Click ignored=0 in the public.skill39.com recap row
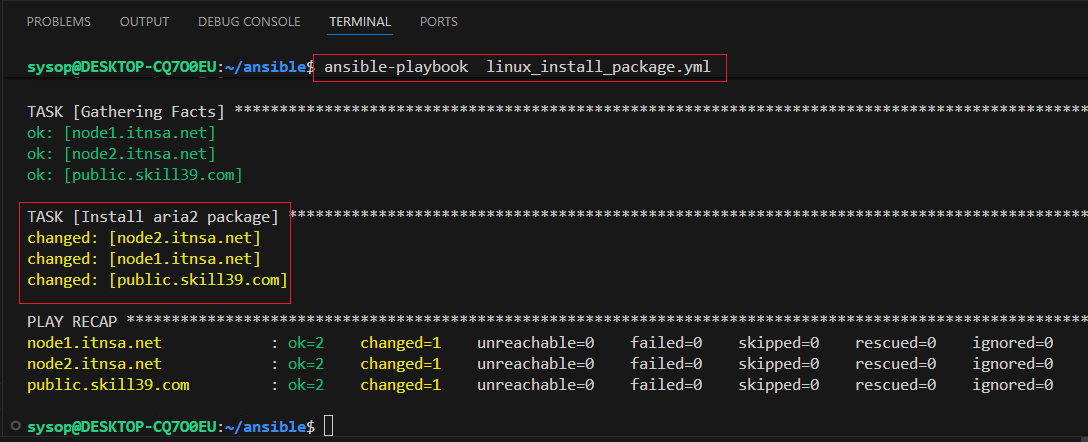This screenshot has height=442, width=1088. point(1013,385)
